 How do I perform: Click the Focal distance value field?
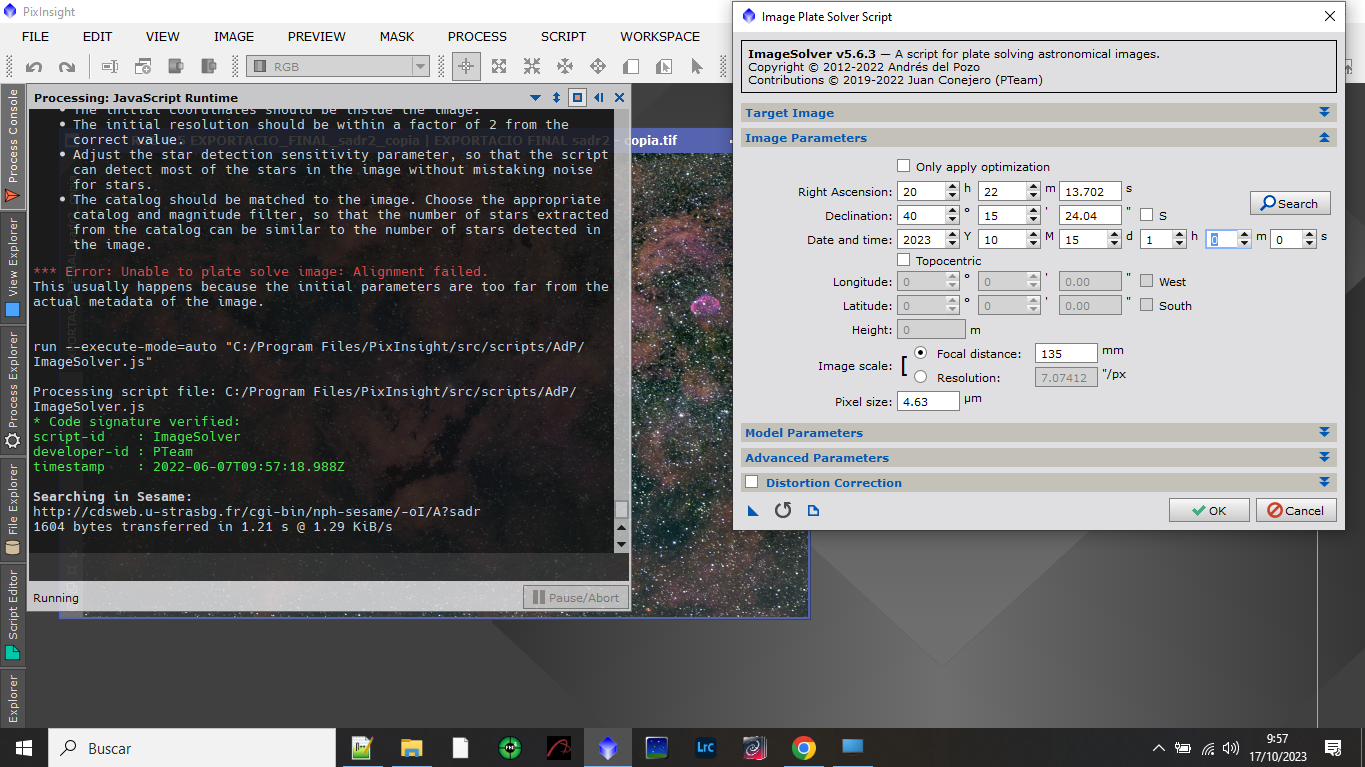point(1067,353)
